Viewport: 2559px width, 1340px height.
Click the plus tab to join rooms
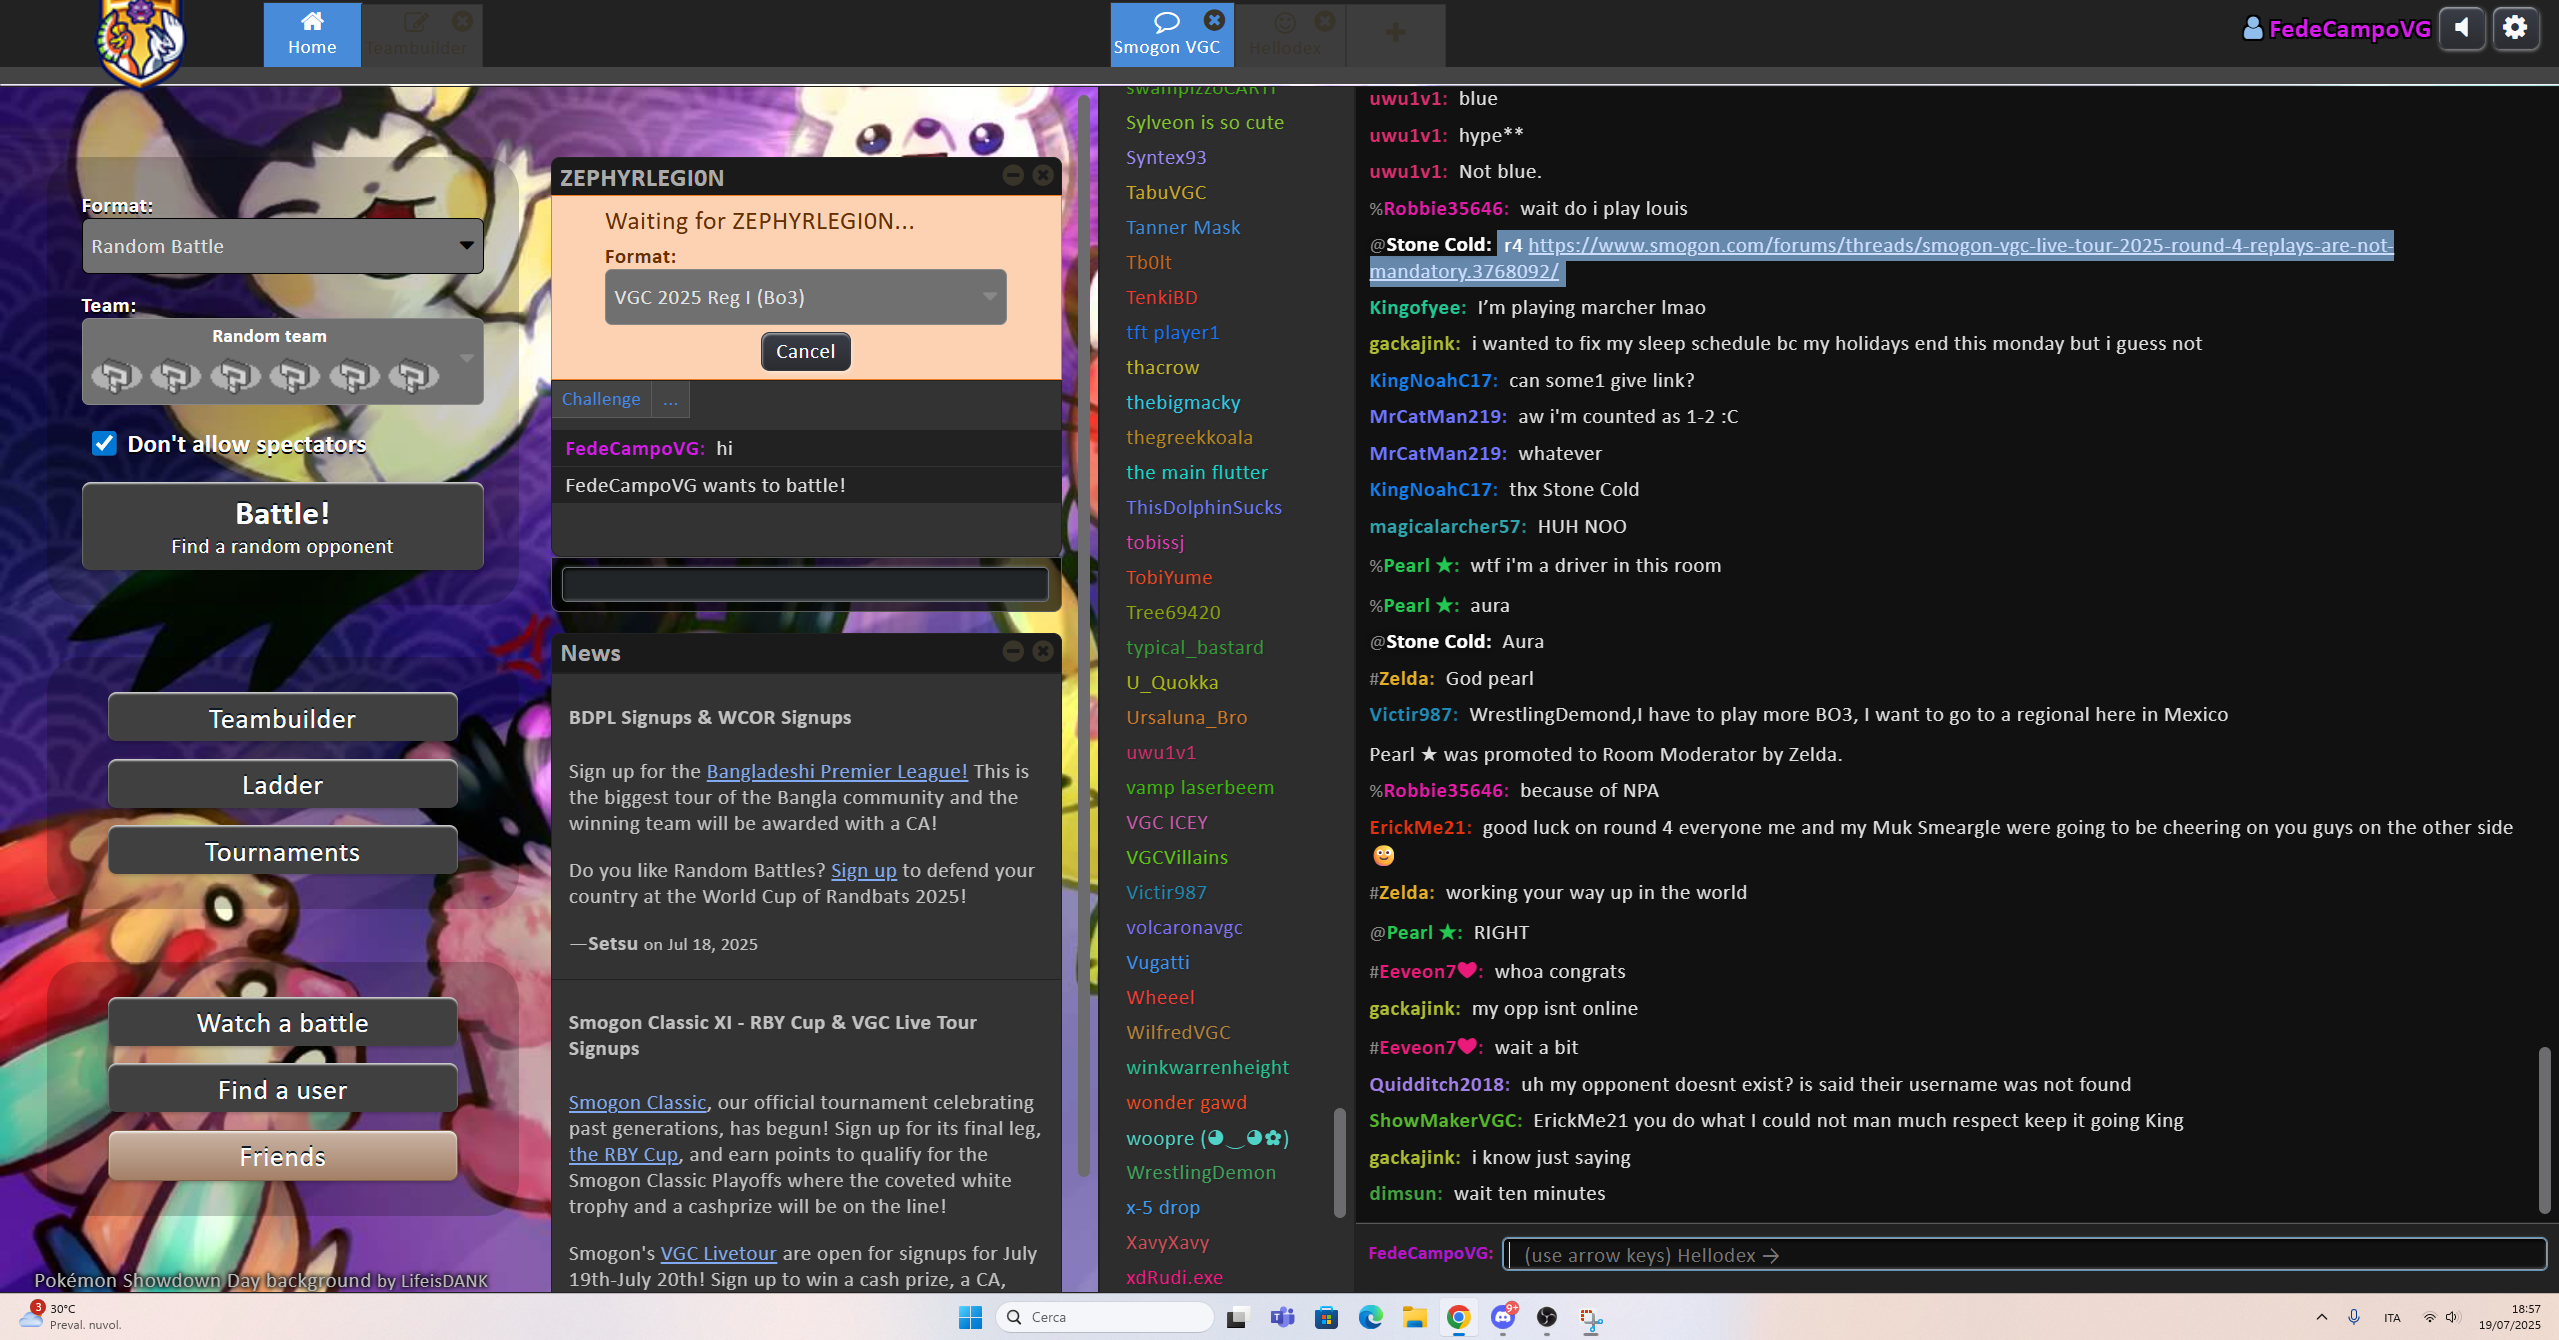click(1396, 35)
